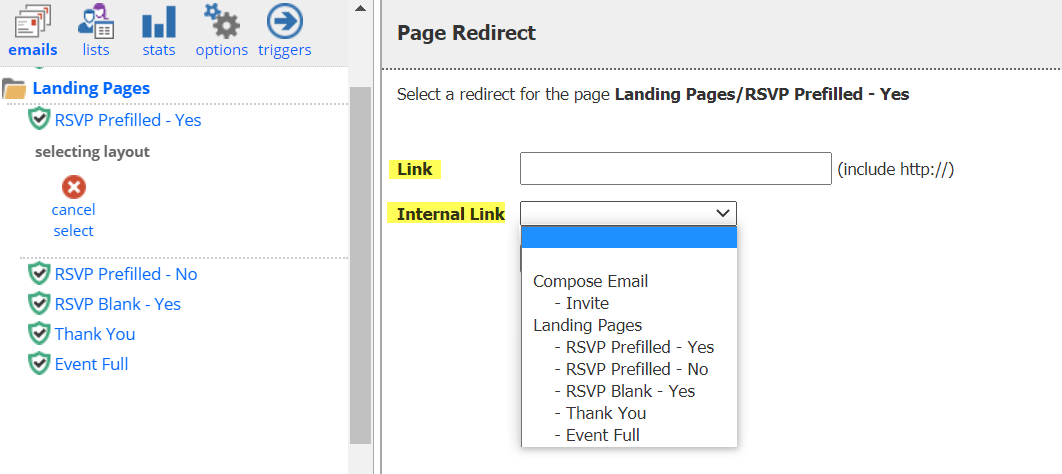Open the lists icon

click(95, 22)
